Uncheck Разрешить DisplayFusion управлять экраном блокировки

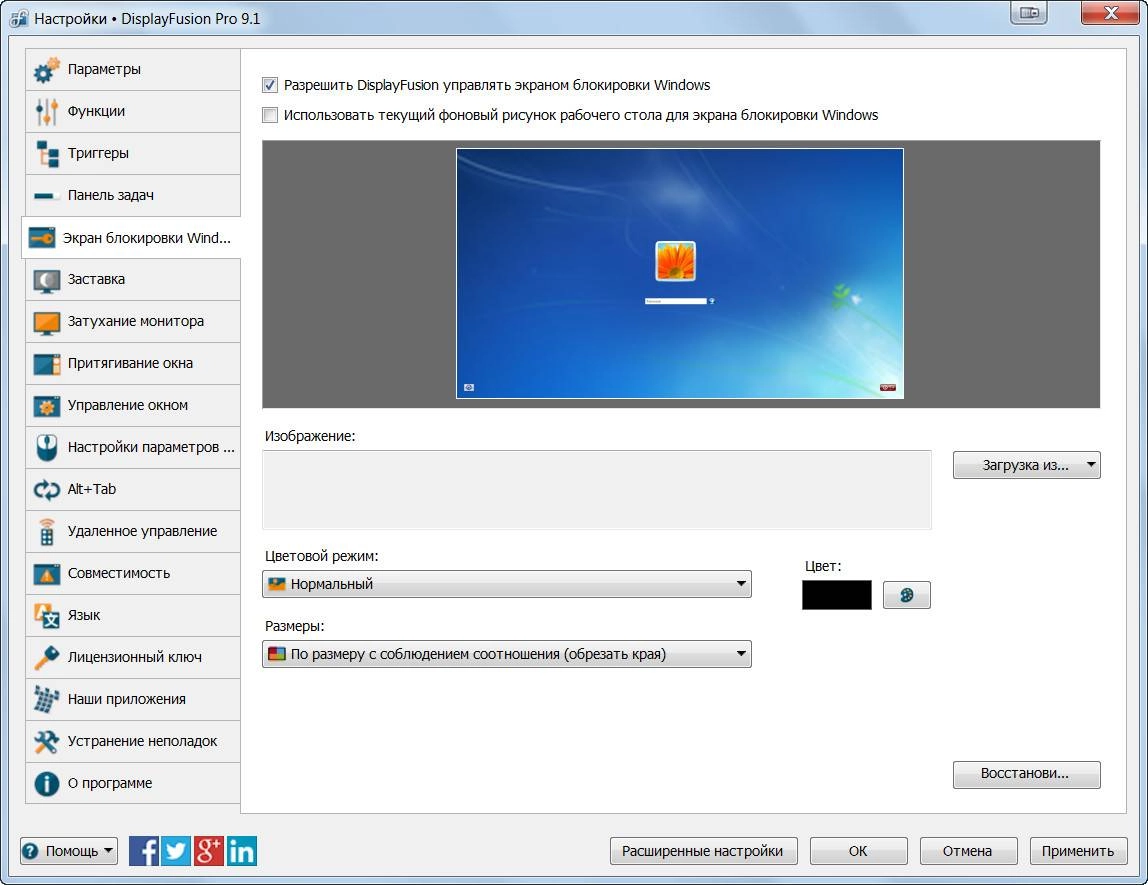[x=270, y=85]
